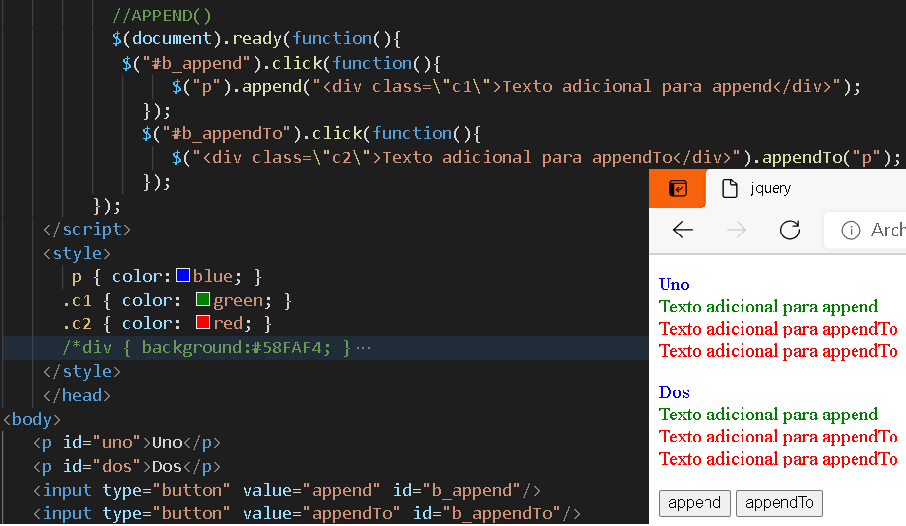Click '.append(' call after $("p")
Screen dimensions: 906x526
tap(272, 87)
